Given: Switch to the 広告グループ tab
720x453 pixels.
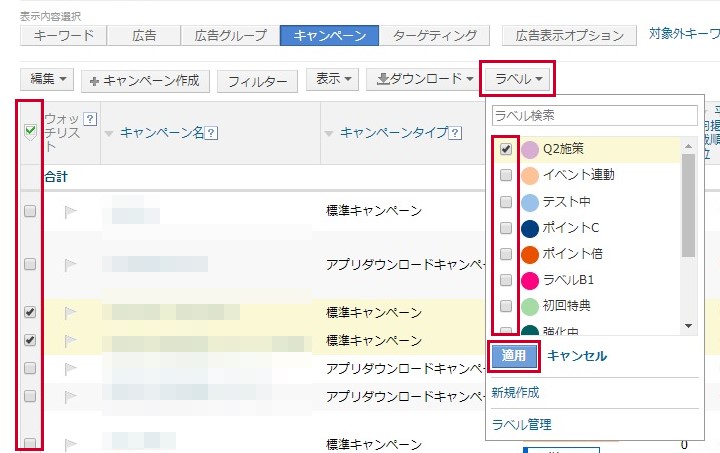Looking at the screenshot, I should pos(230,35).
